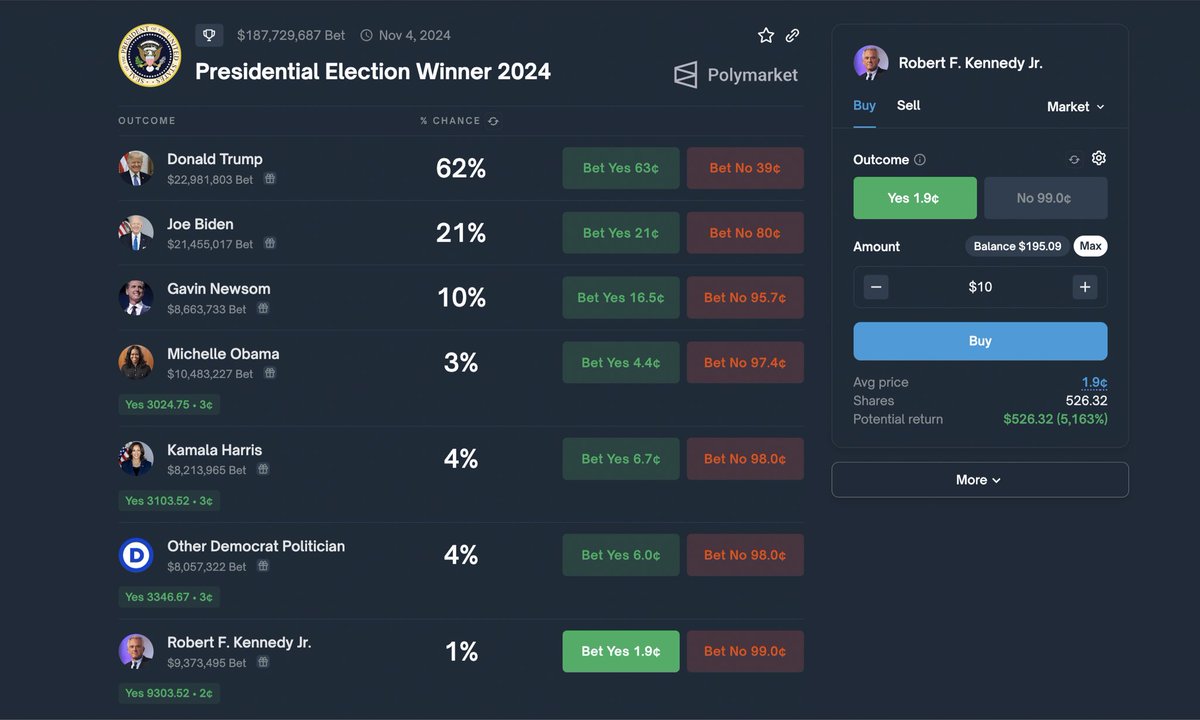The image size is (1200, 720).
Task: Click the refresh icon next to % Chance
Action: [x=493, y=121]
